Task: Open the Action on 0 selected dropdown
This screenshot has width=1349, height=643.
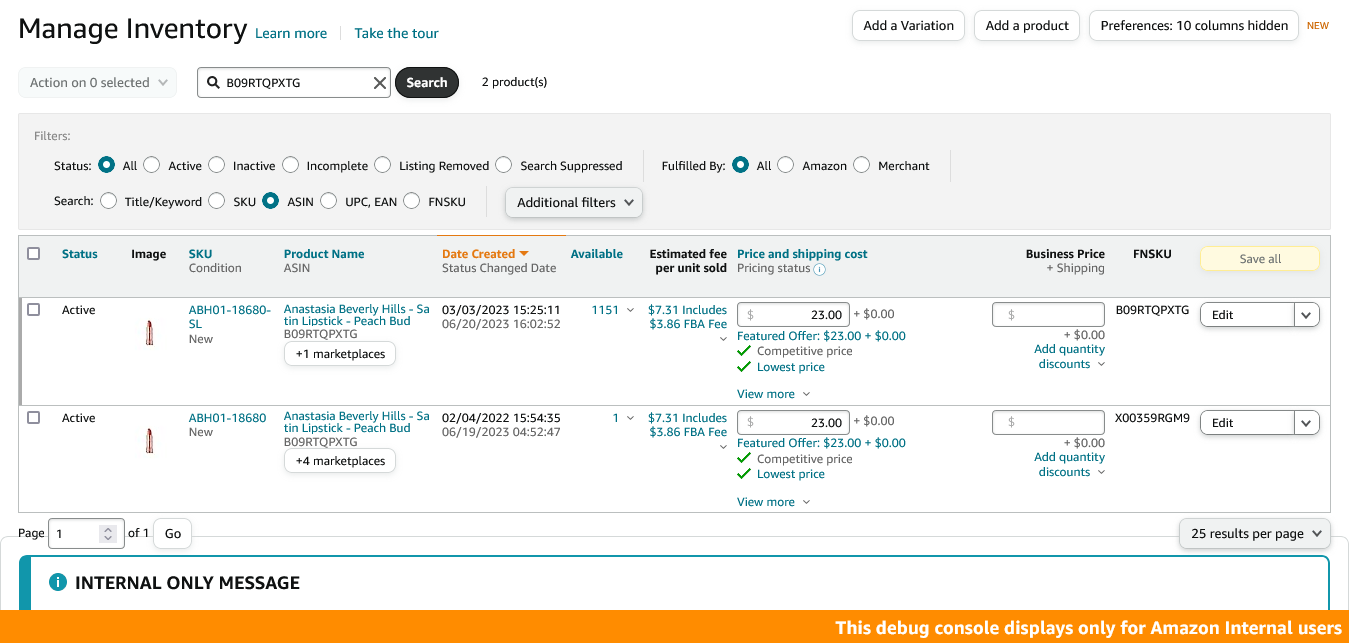Action: point(98,83)
